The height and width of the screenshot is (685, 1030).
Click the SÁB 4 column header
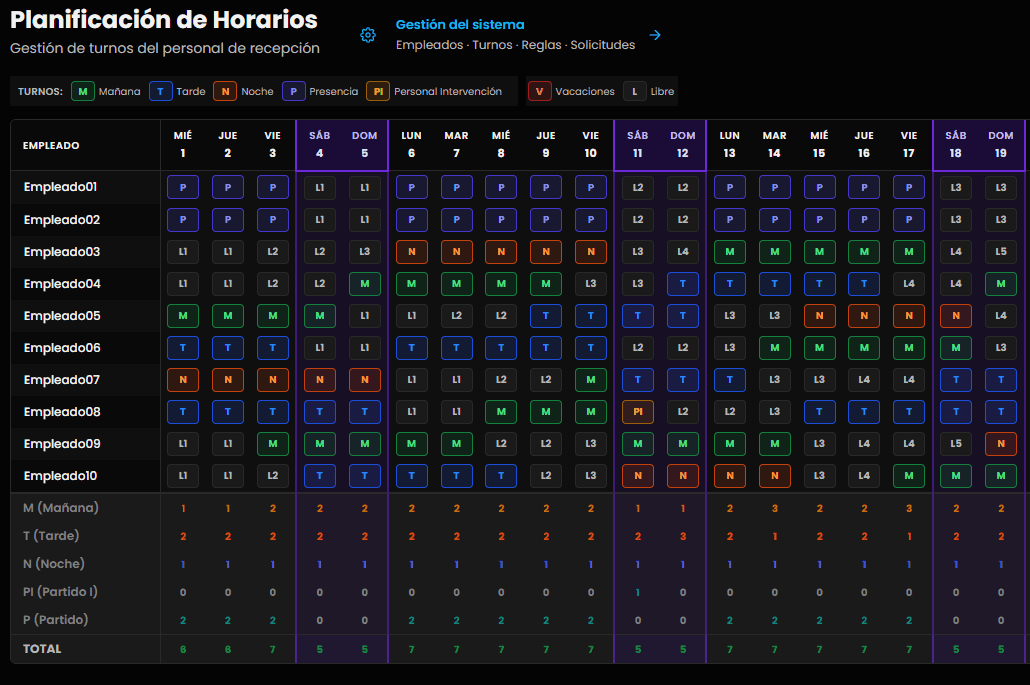click(320, 144)
